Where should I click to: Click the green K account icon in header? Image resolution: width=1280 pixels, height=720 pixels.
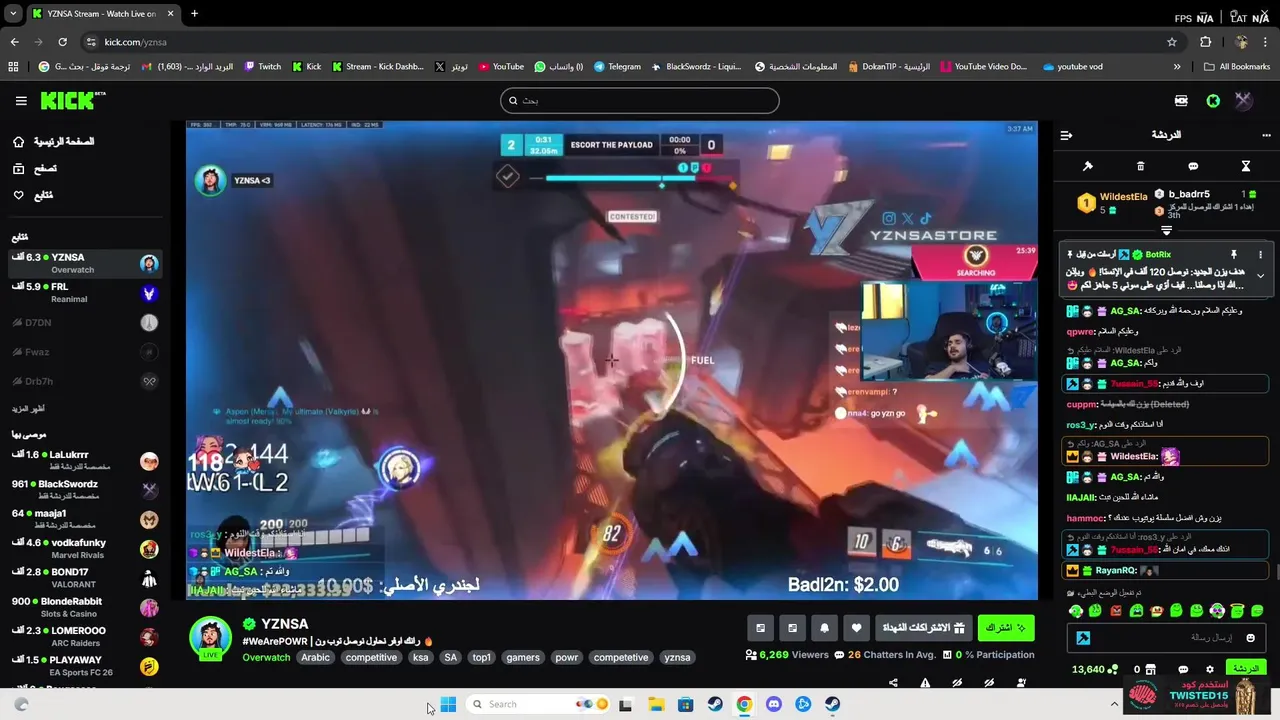click(1213, 101)
